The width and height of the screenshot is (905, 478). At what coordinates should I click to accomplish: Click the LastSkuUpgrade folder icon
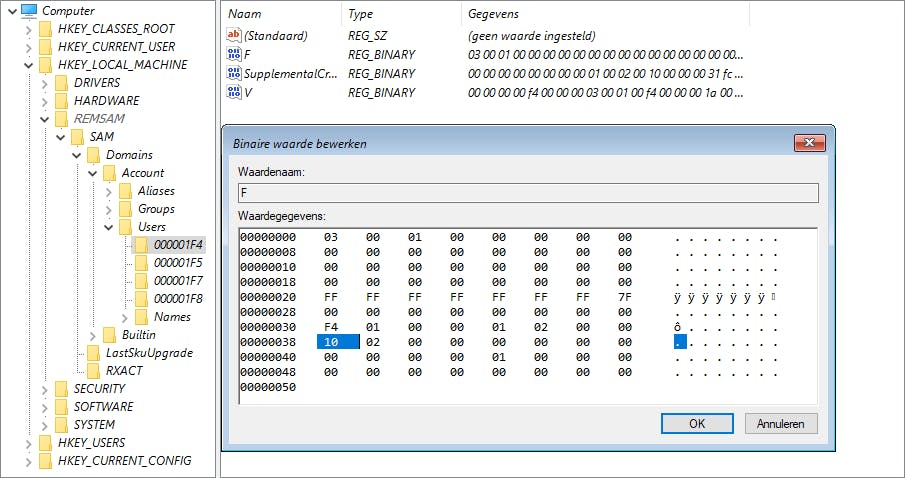click(94, 353)
